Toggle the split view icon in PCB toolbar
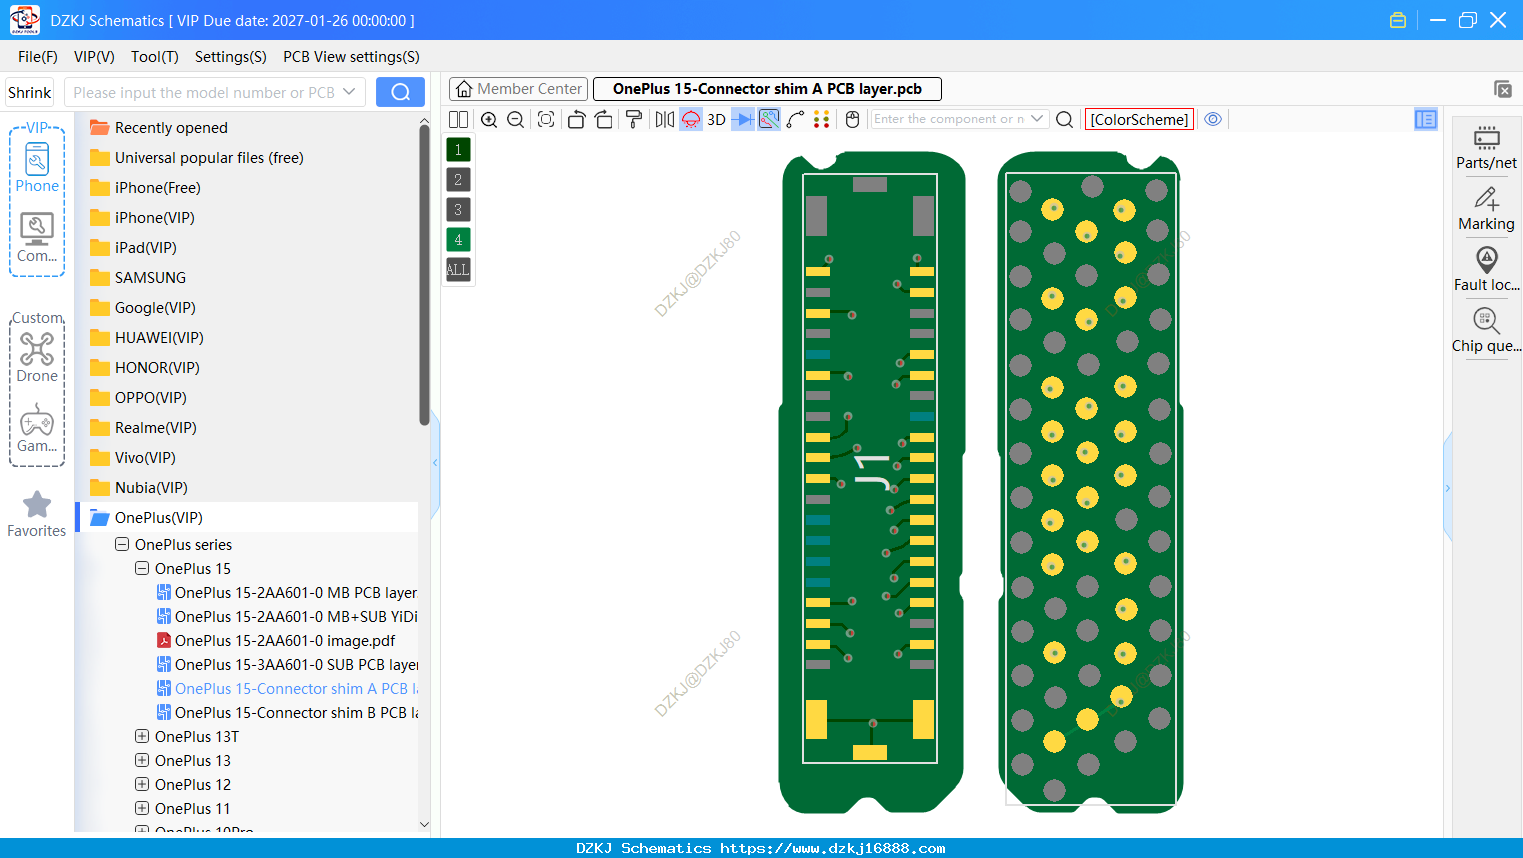Screen dimensions: 1523x858 click(x=458, y=120)
